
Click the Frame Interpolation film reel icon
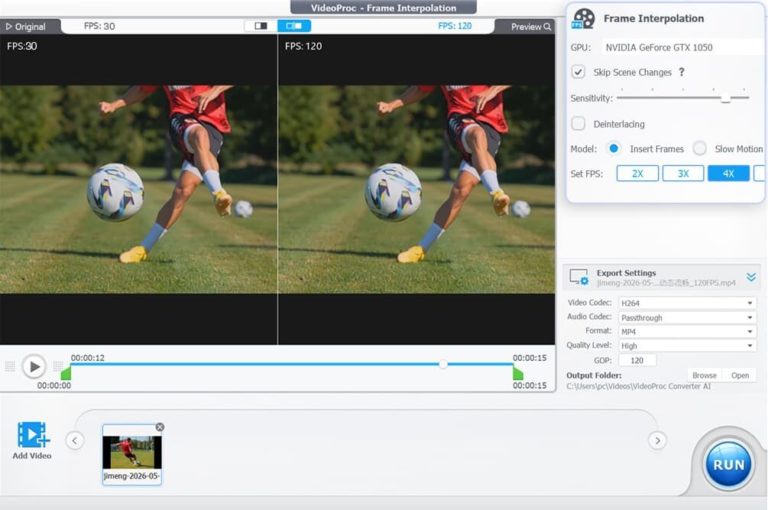click(x=583, y=19)
